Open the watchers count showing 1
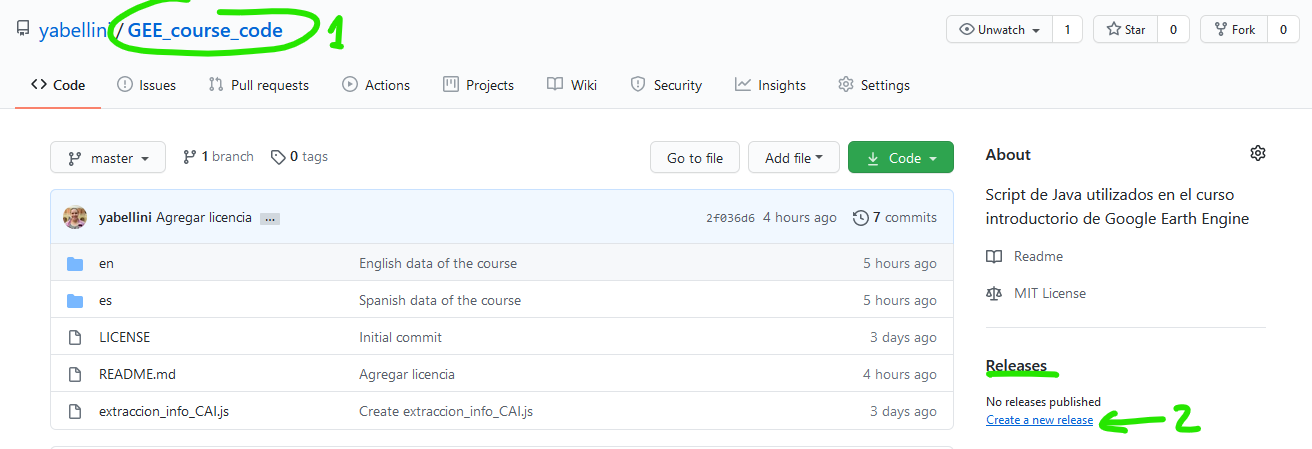 point(1067,30)
